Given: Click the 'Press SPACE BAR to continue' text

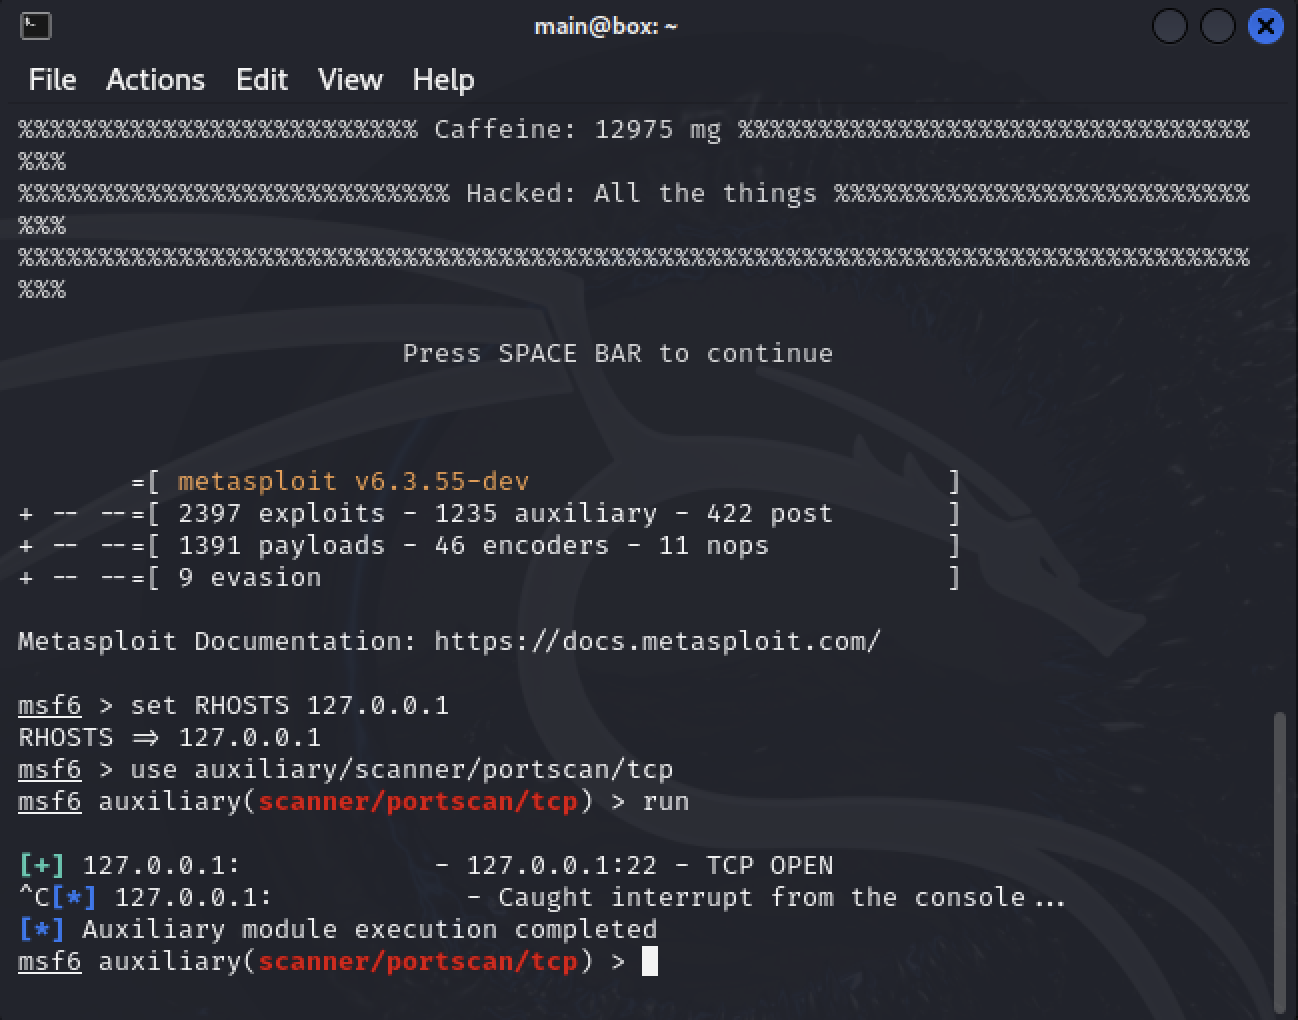Looking at the screenshot, I should pos(617,353).
